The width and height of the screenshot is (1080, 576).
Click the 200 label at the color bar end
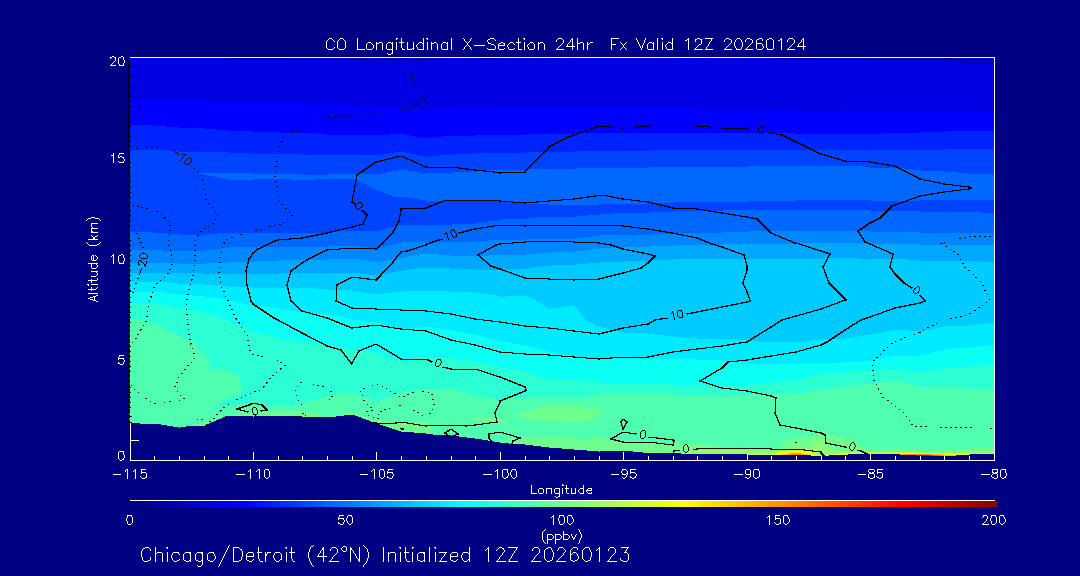point(993,520)
